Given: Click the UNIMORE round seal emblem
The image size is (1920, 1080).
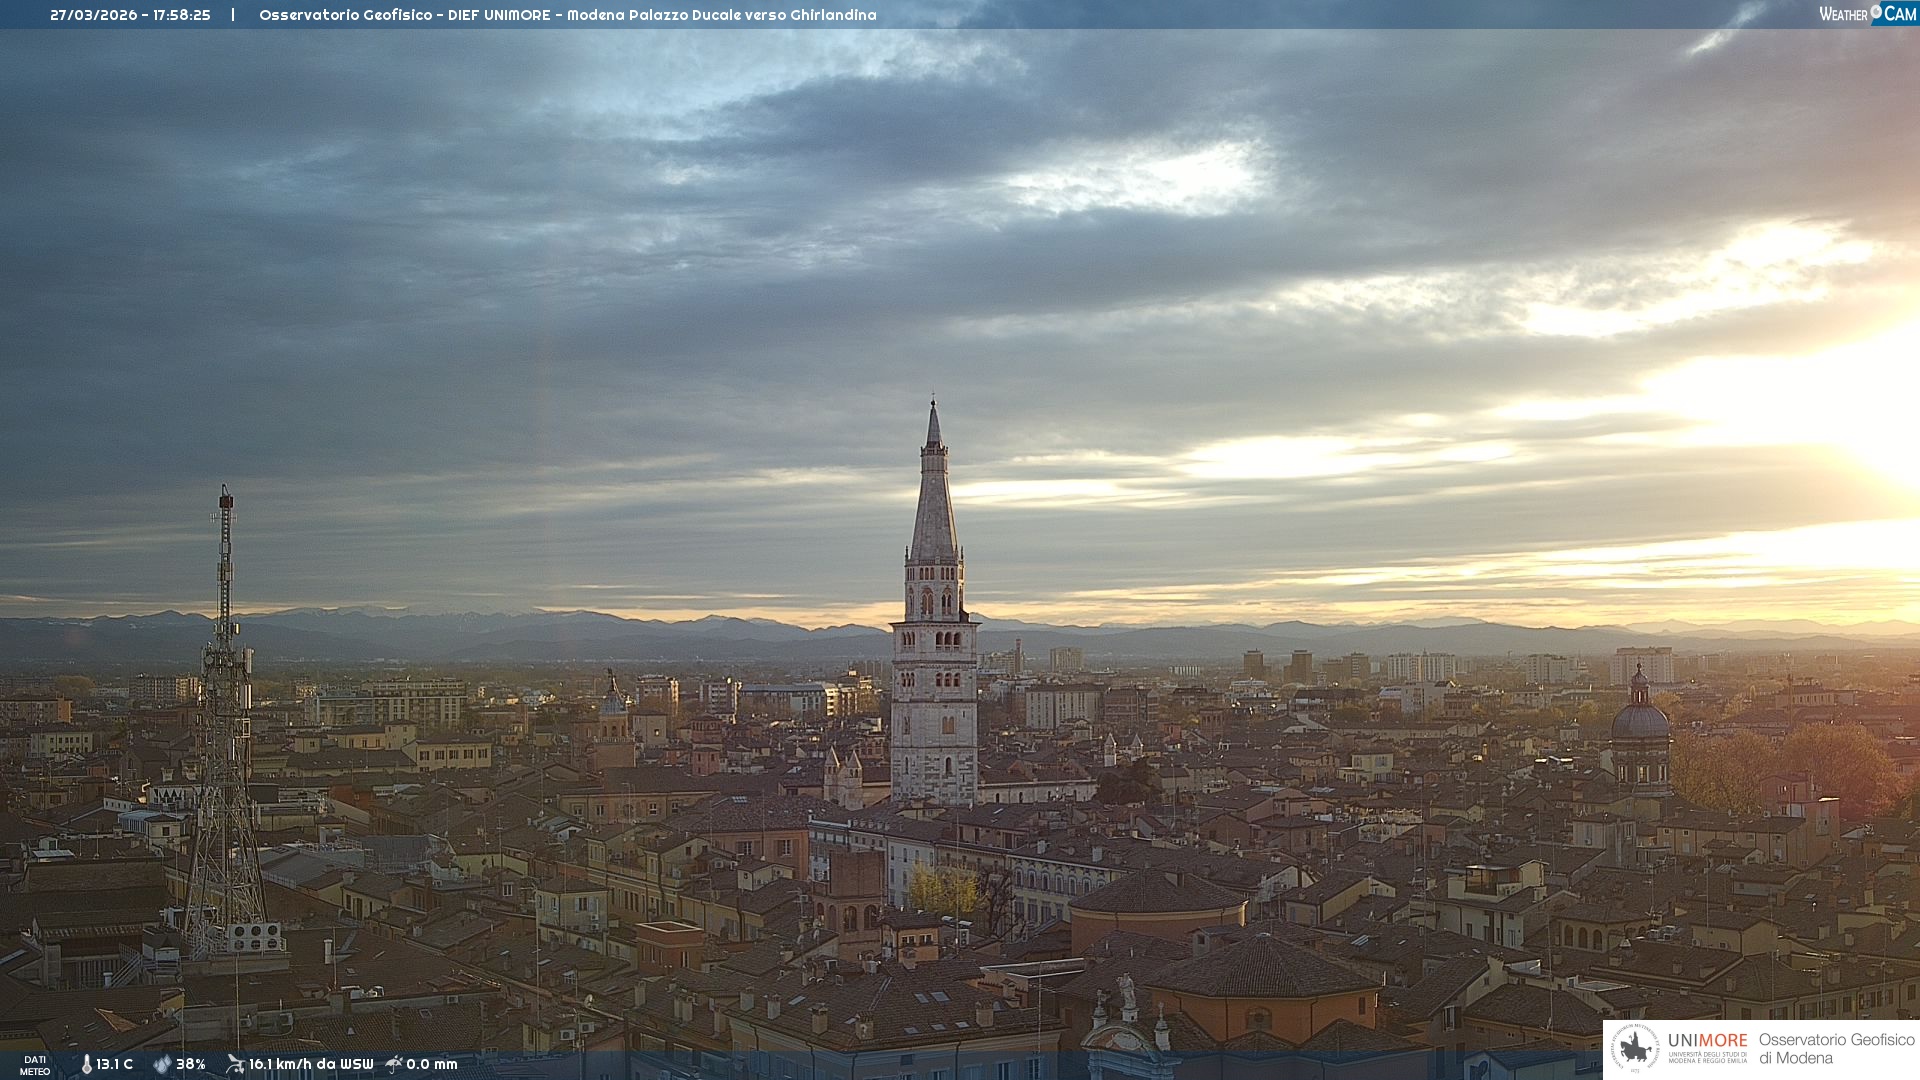Looking at the screenshot, I should [x=1636, y=1049].
